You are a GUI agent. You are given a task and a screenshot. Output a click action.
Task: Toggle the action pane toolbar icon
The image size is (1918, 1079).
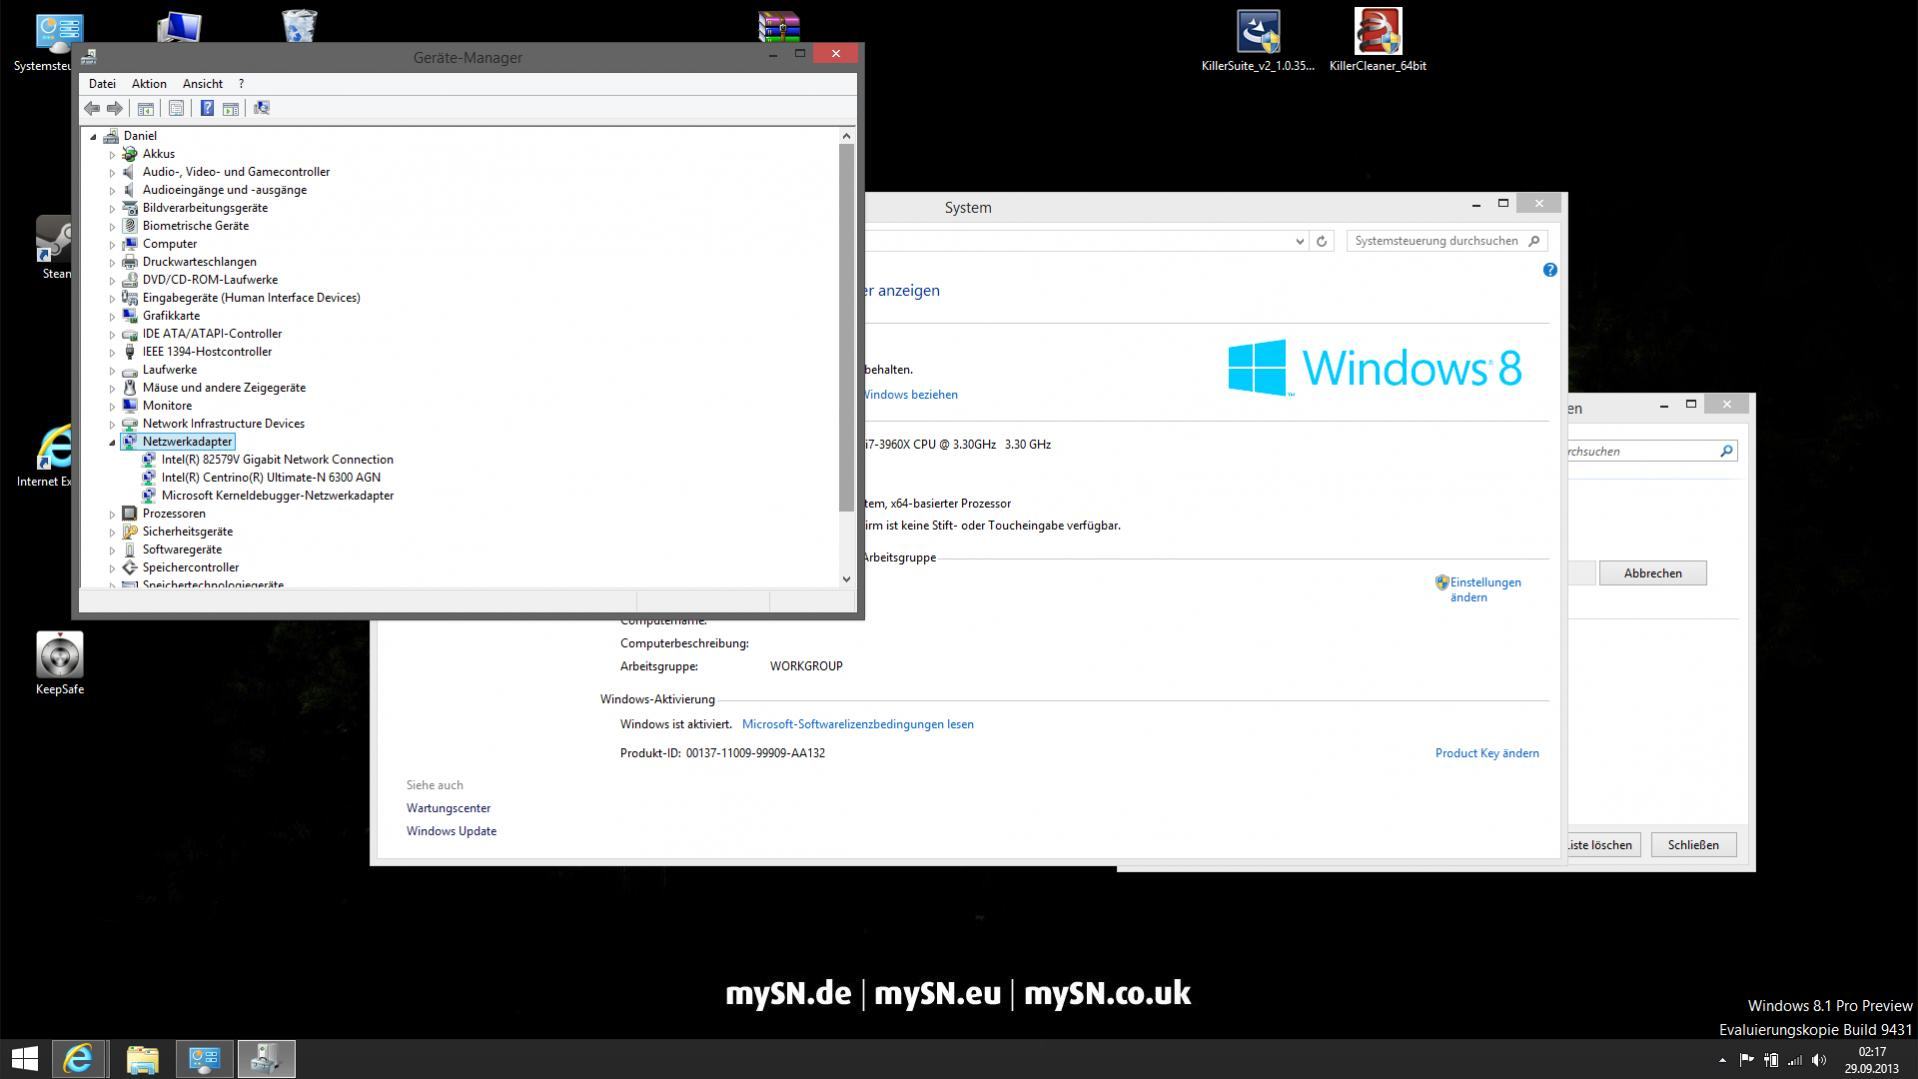click(230, 108)
